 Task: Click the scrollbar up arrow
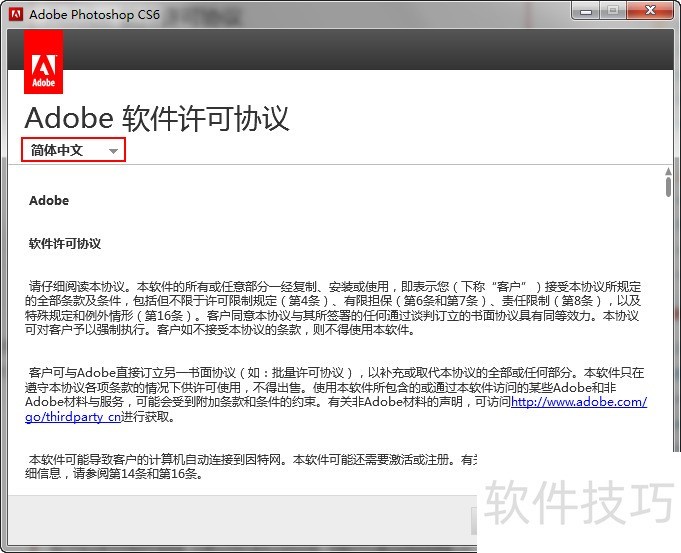click(x=668, y=171)
